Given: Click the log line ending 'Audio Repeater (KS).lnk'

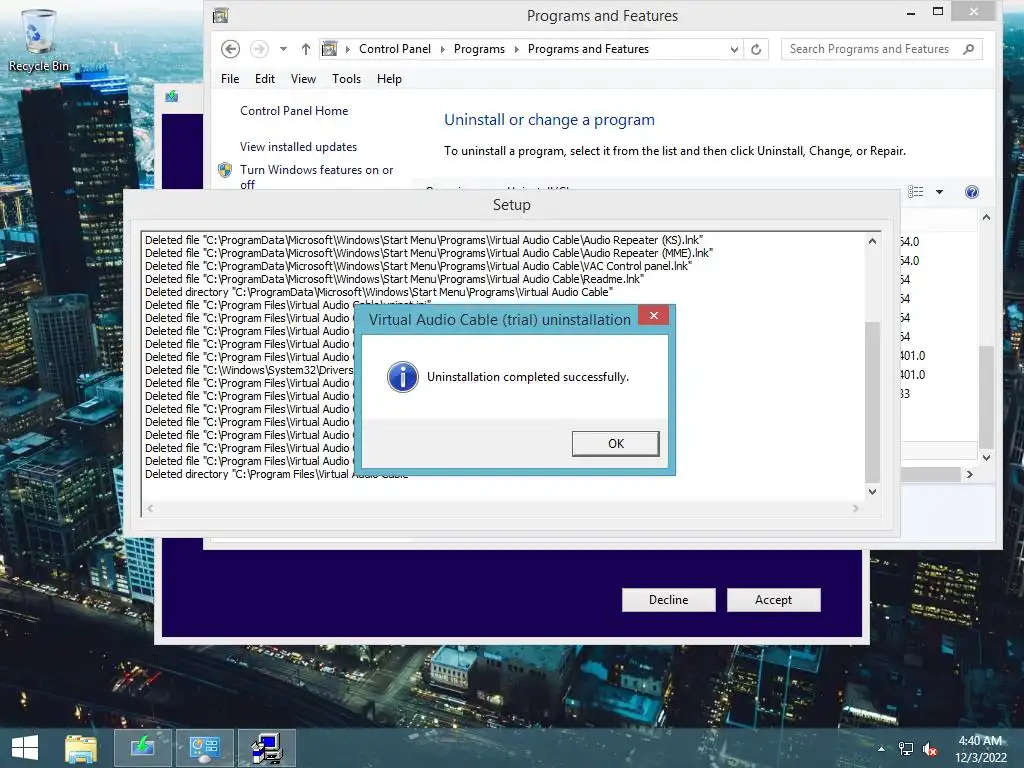Looking at the screenshot, I should [424, 240].
